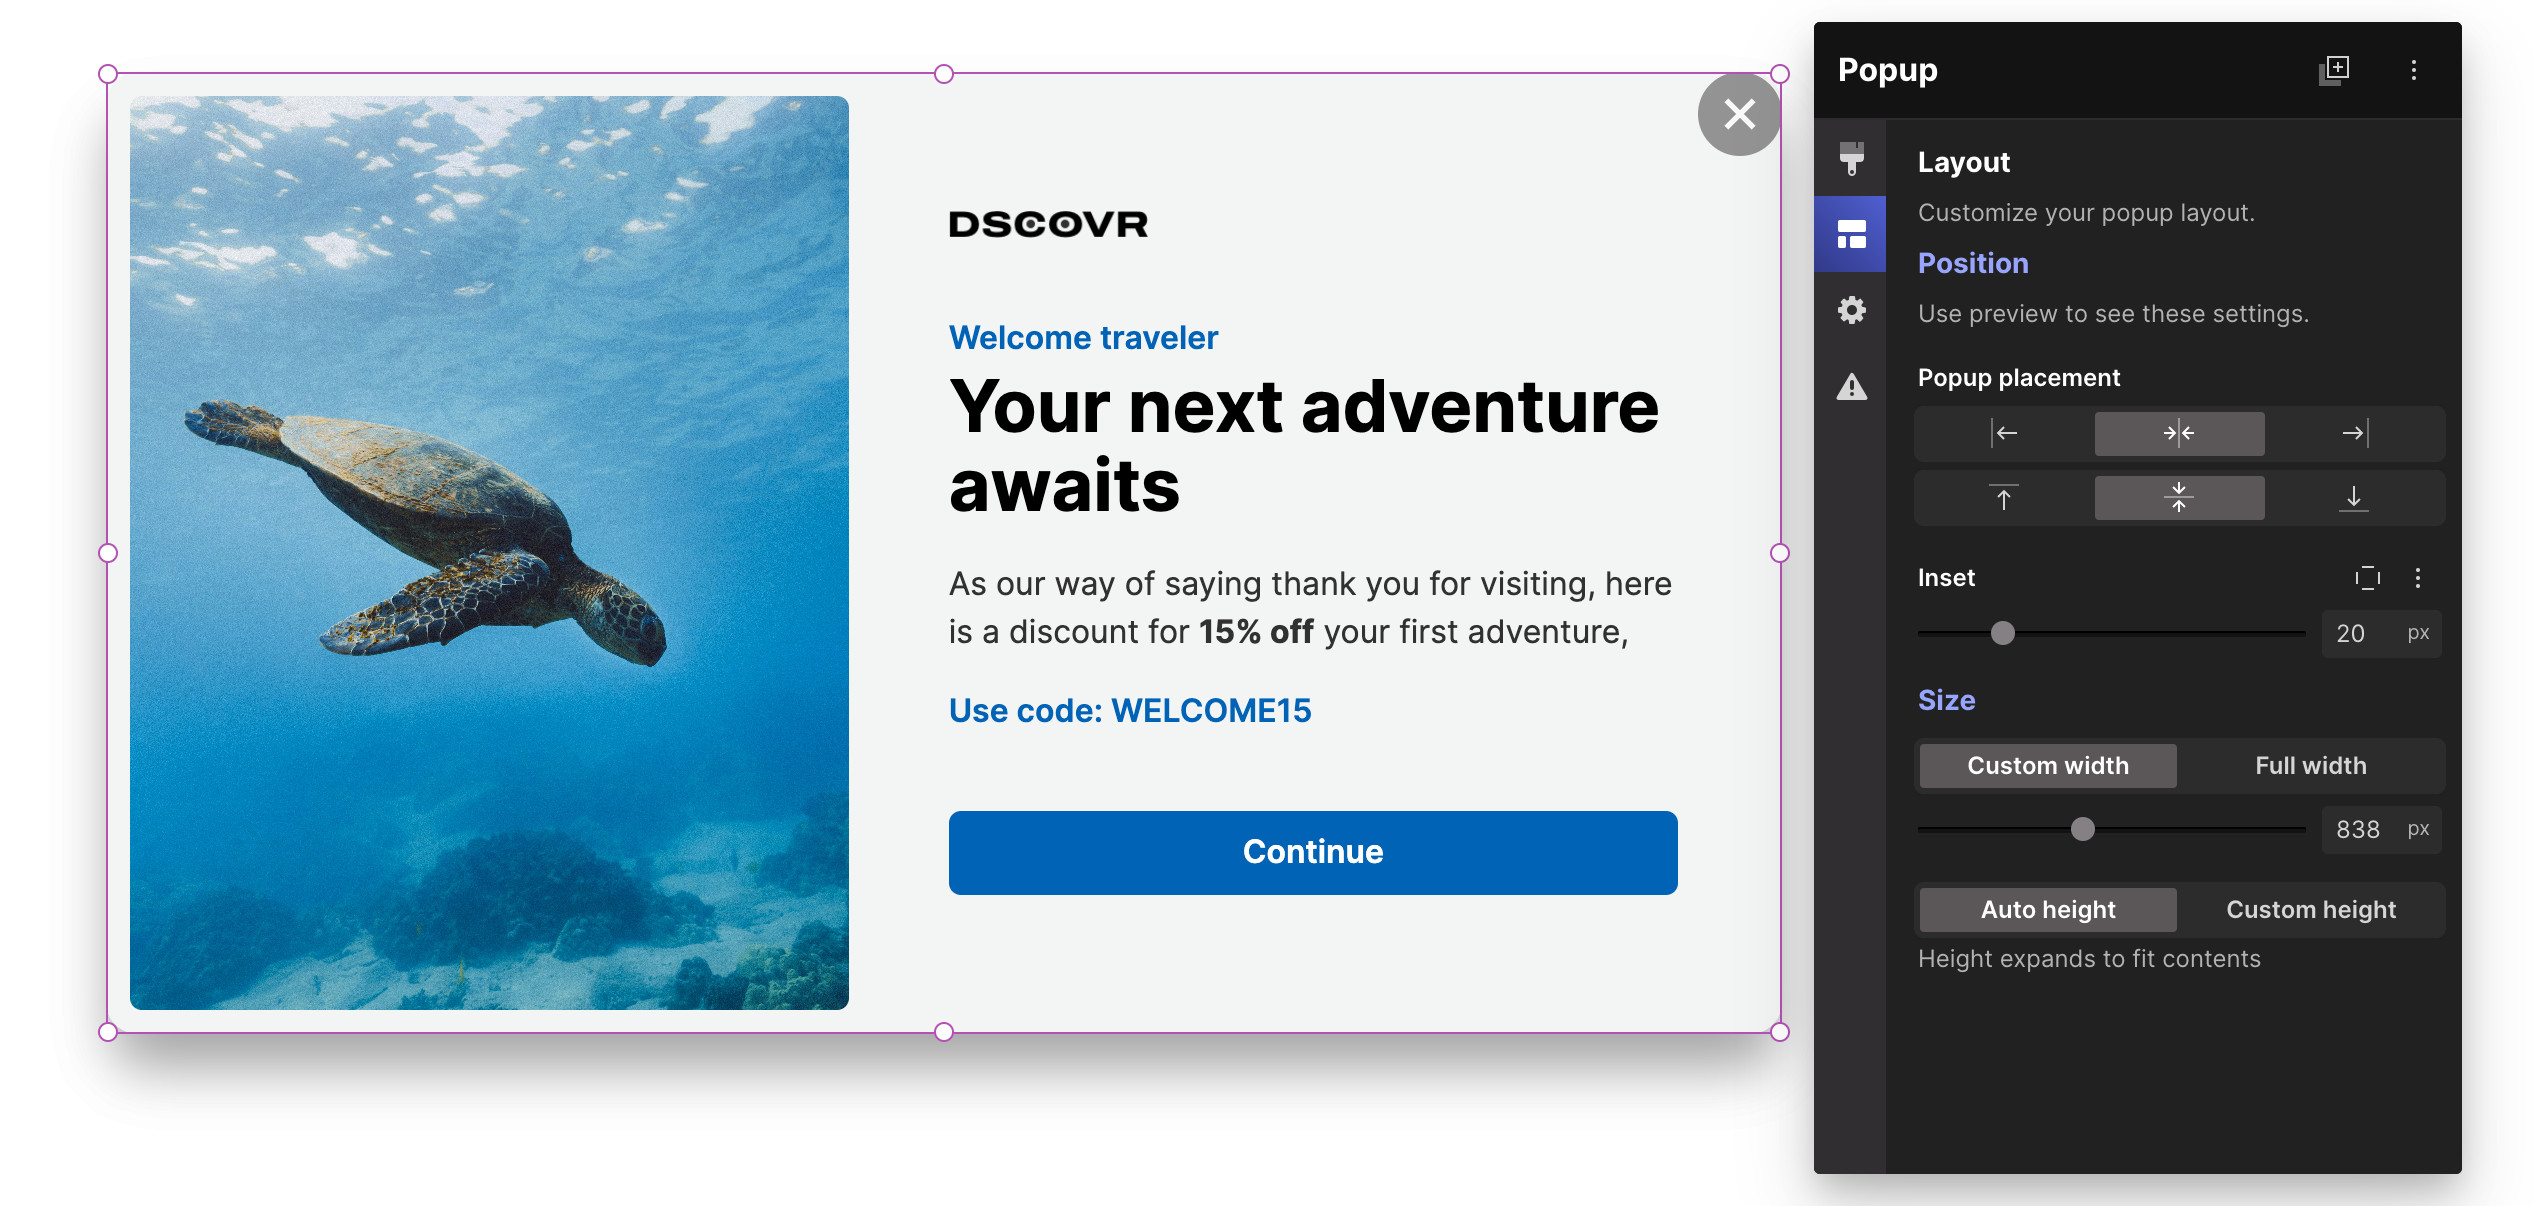Viewport: 2534px width, 1206px height.
Task: Select the align-right popup placement icon
Action: pyautogui.click(x=2352, y=433)
